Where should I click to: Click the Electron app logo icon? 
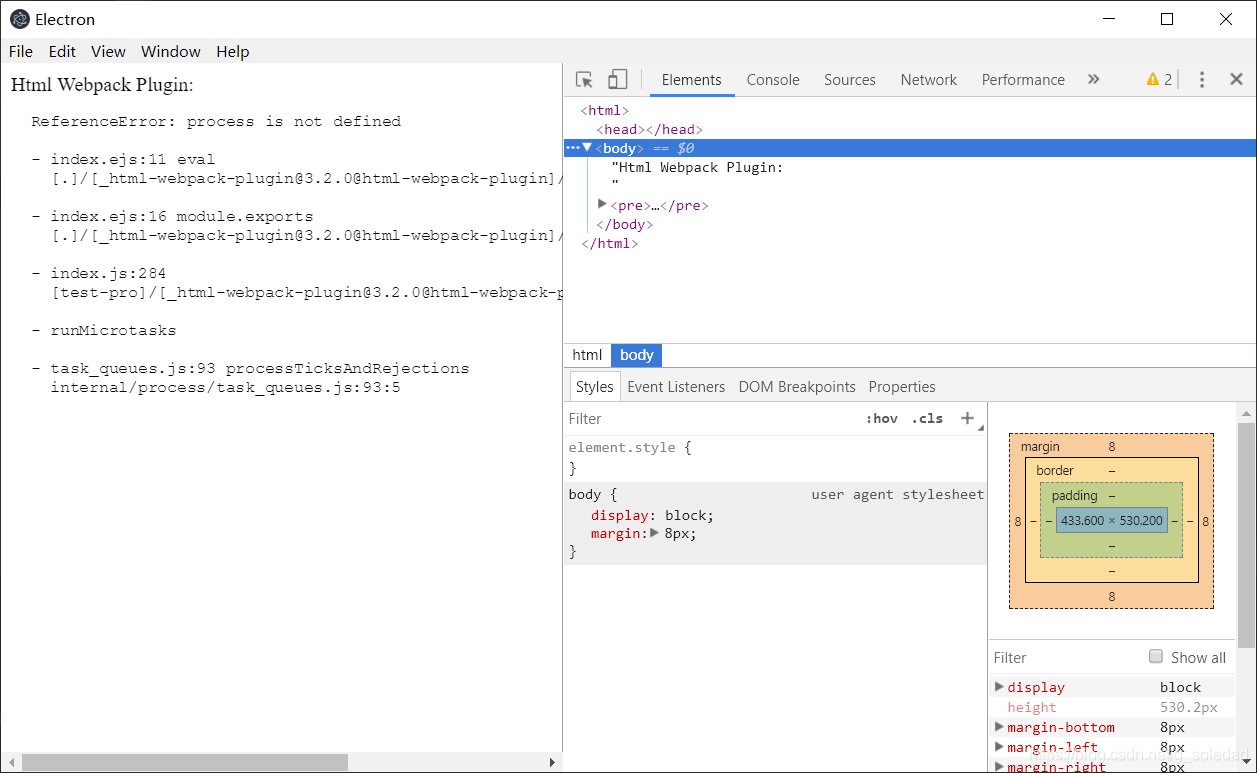pyautogui.click(x=19, y=19)
